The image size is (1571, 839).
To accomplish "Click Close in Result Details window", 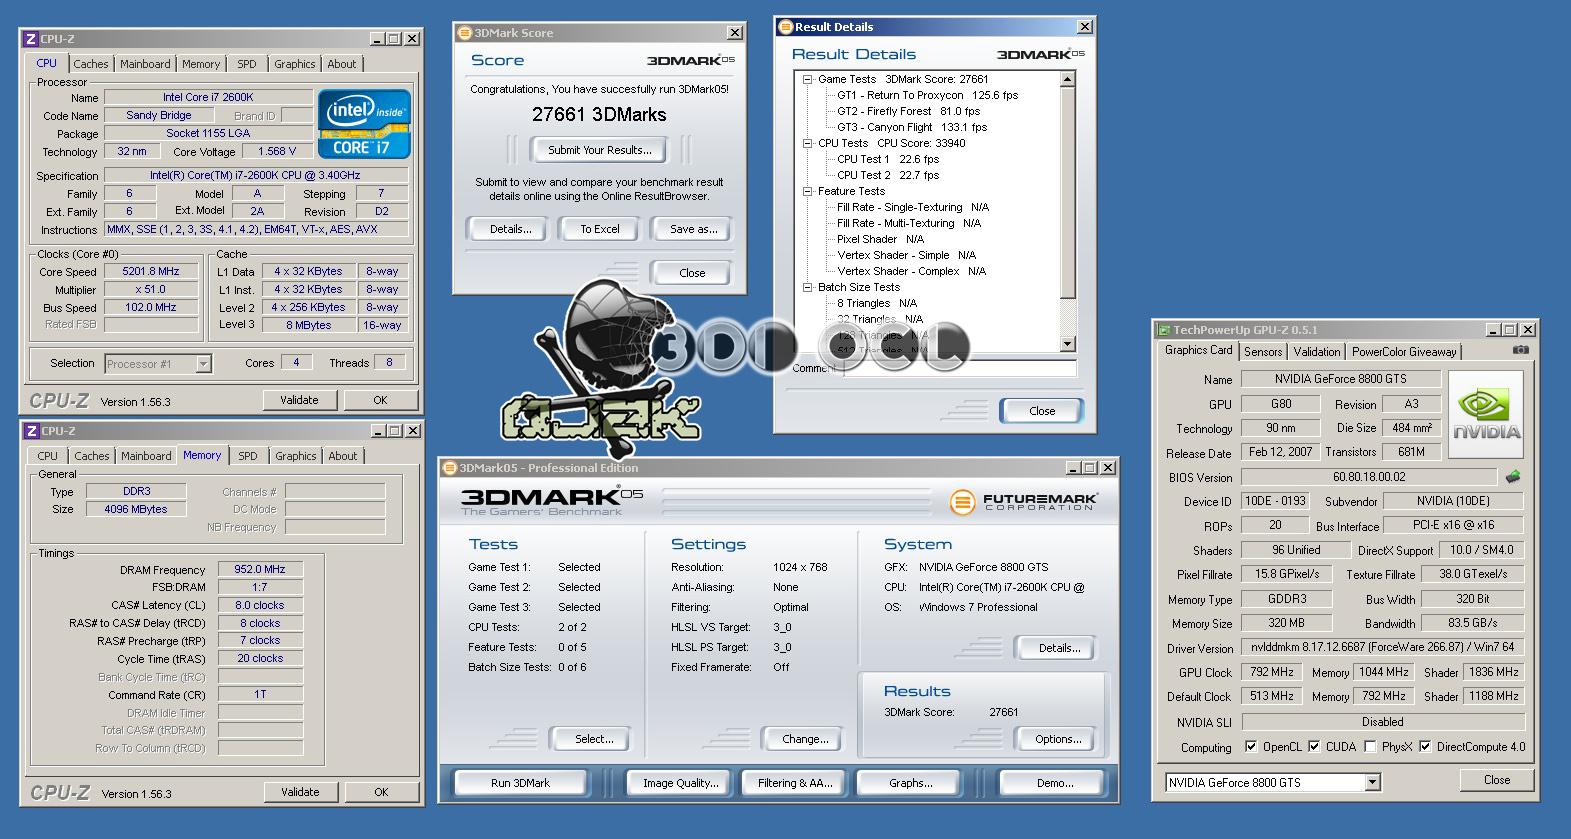I will pyautogui.click(x=1042, y=411).
